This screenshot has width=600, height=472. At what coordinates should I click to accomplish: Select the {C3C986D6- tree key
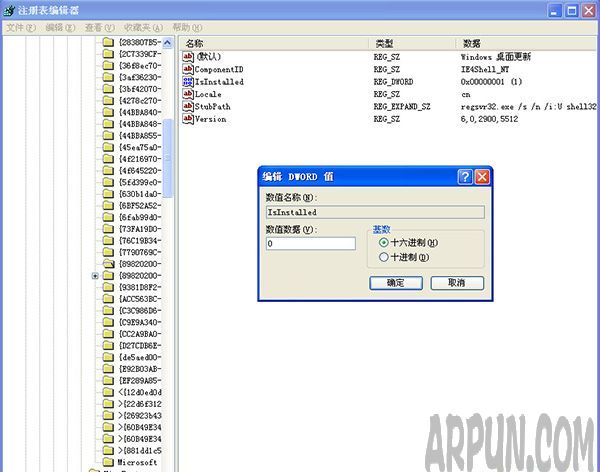point(140,310)
